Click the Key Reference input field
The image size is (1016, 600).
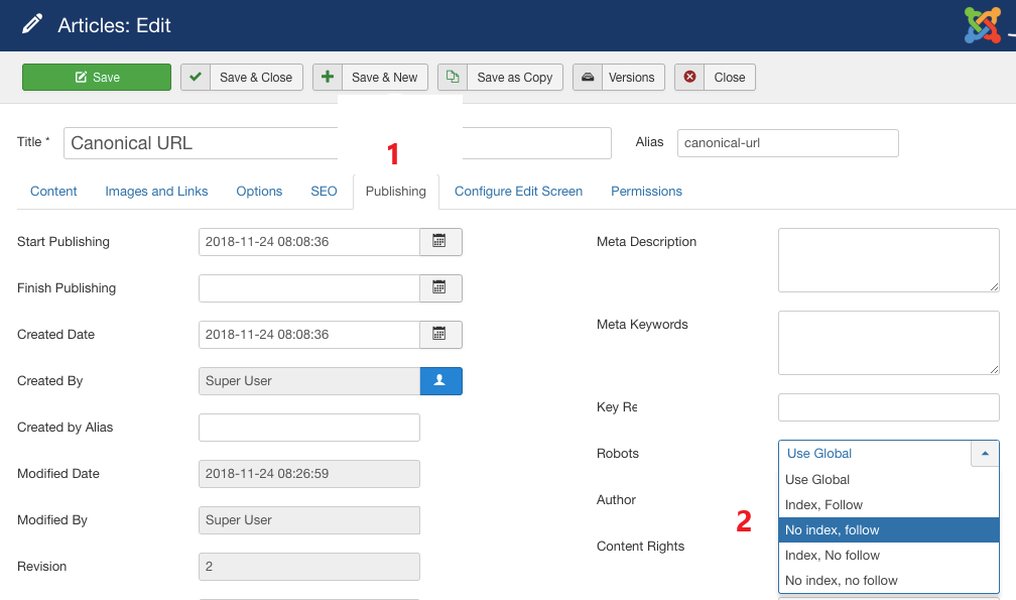tap(888, 408)
